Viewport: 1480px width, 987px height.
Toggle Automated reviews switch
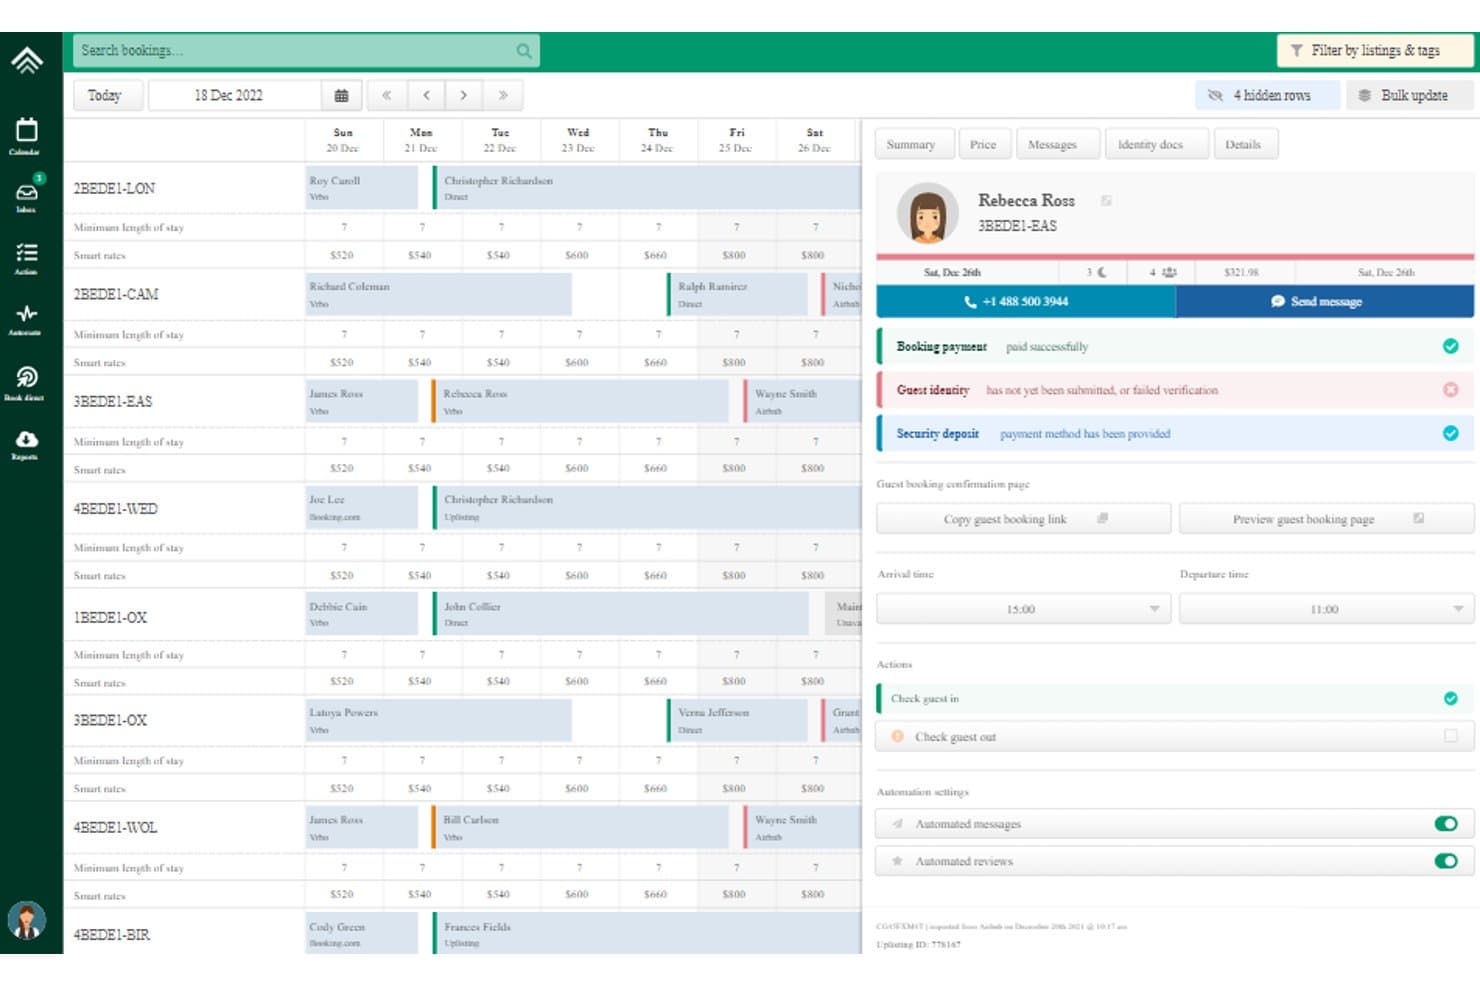click(x=1445, y=861)
